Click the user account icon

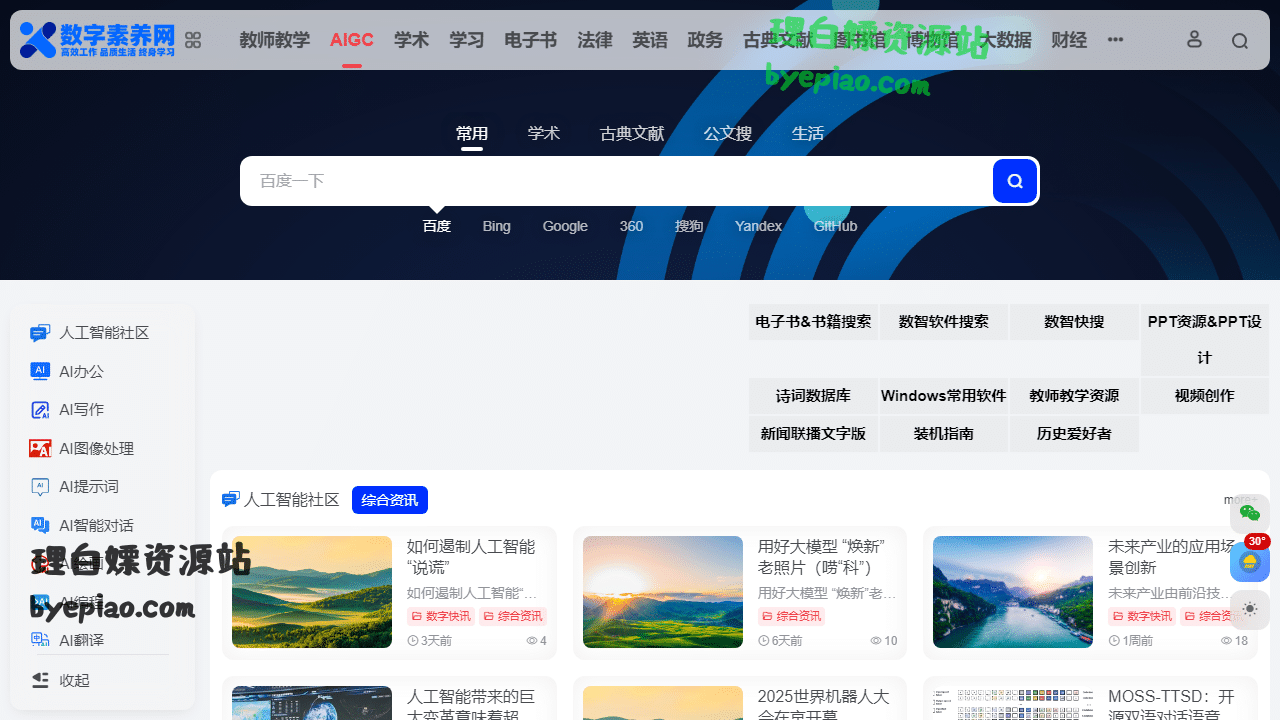pyautogui.click(x=1194, y=40)
